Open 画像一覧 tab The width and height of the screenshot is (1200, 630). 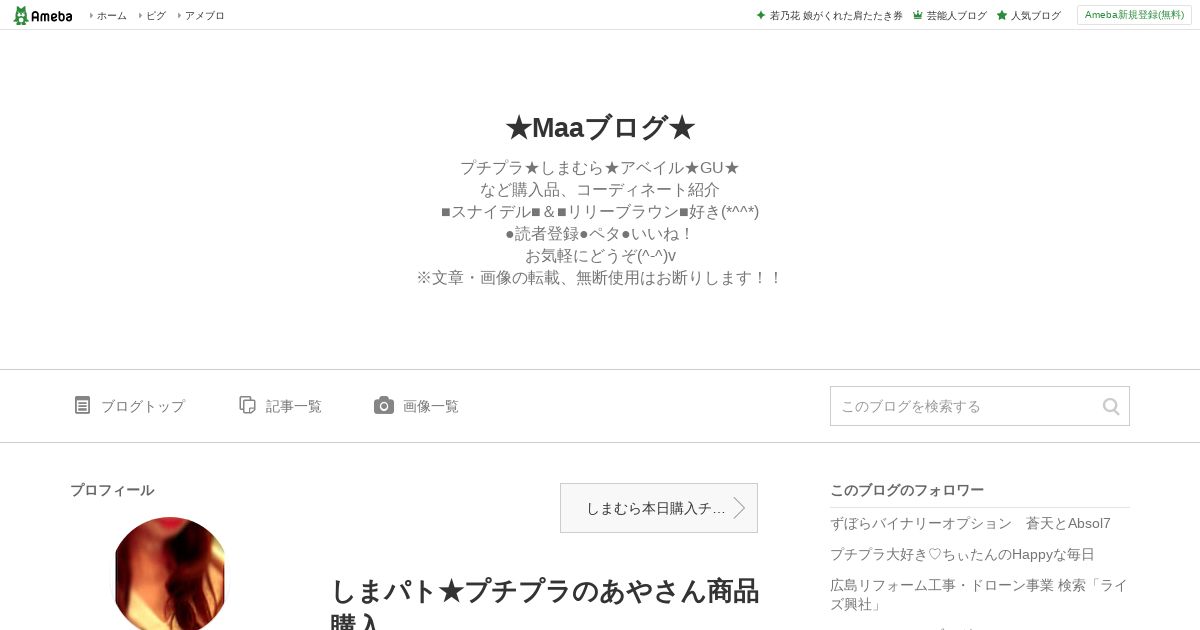coord(431,406)
